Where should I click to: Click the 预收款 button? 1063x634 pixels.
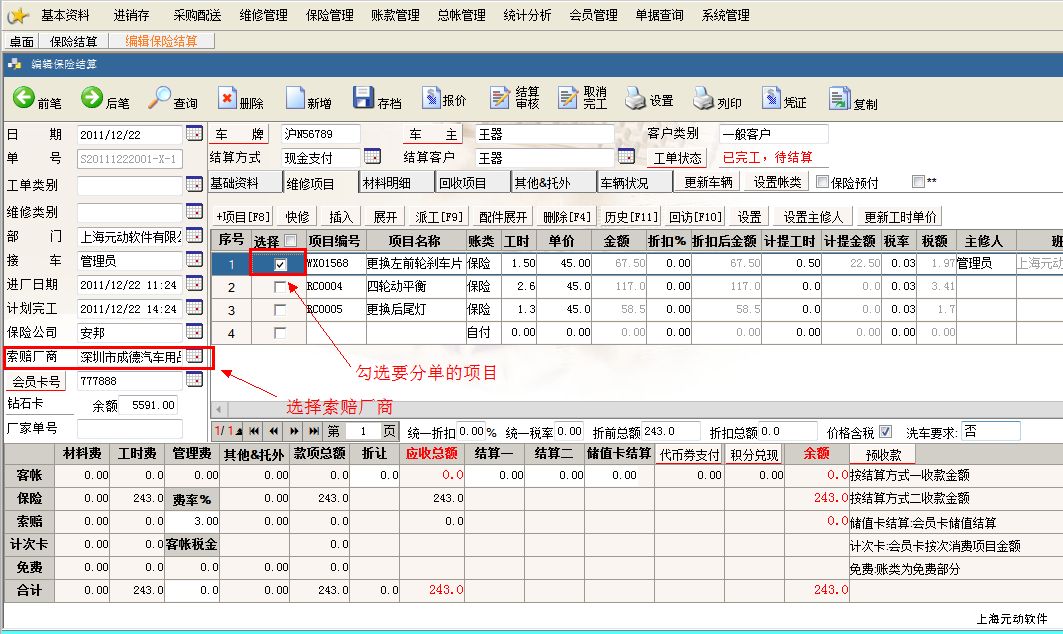(882, 454)
